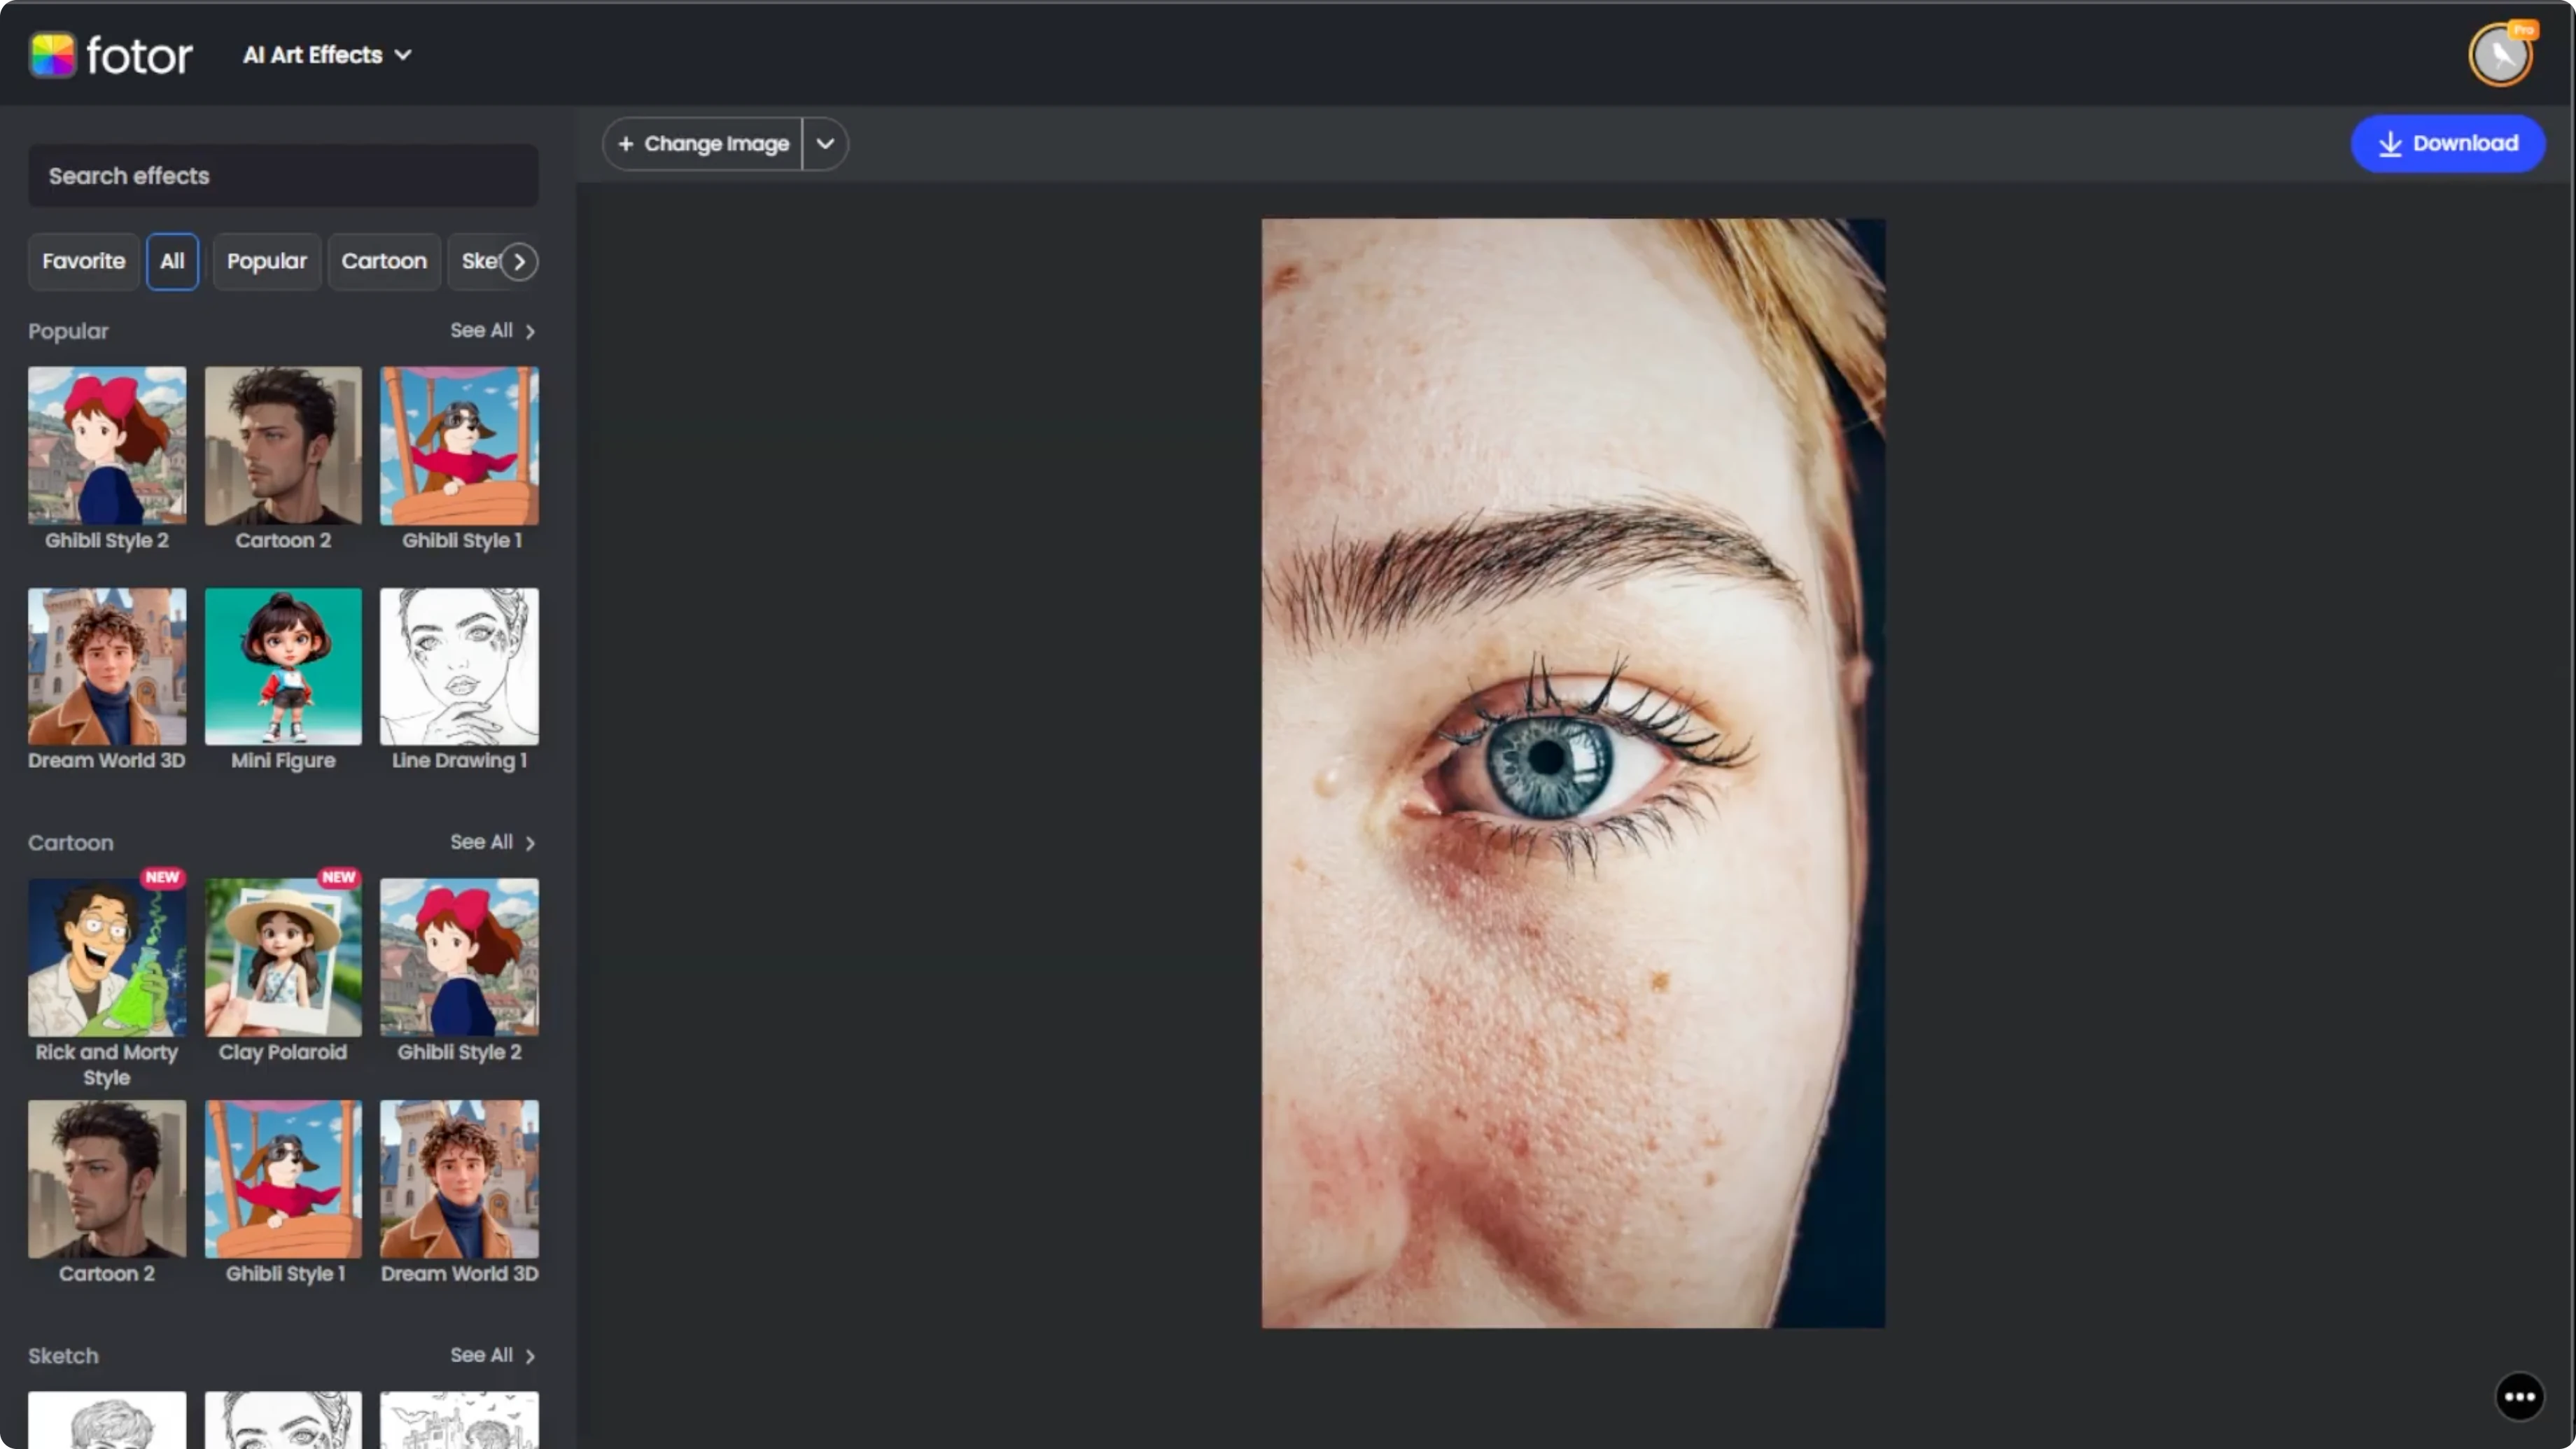Switch to the Favorite tab
The height and width of the screenshot is (1449, 2576).
coord(84,261)
